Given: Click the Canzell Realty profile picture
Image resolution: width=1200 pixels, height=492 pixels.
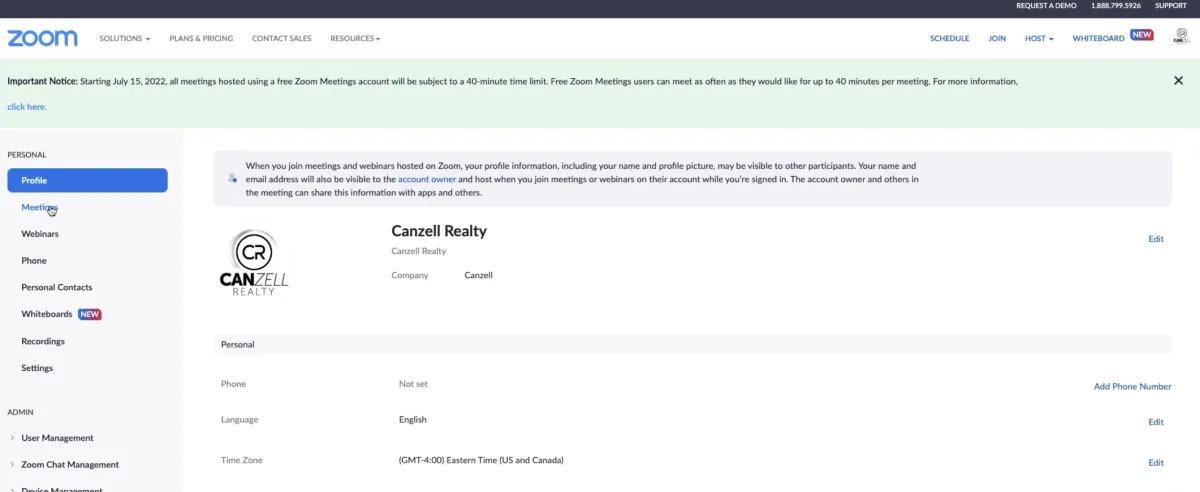Looking at the screenshot, I should 254,263.
